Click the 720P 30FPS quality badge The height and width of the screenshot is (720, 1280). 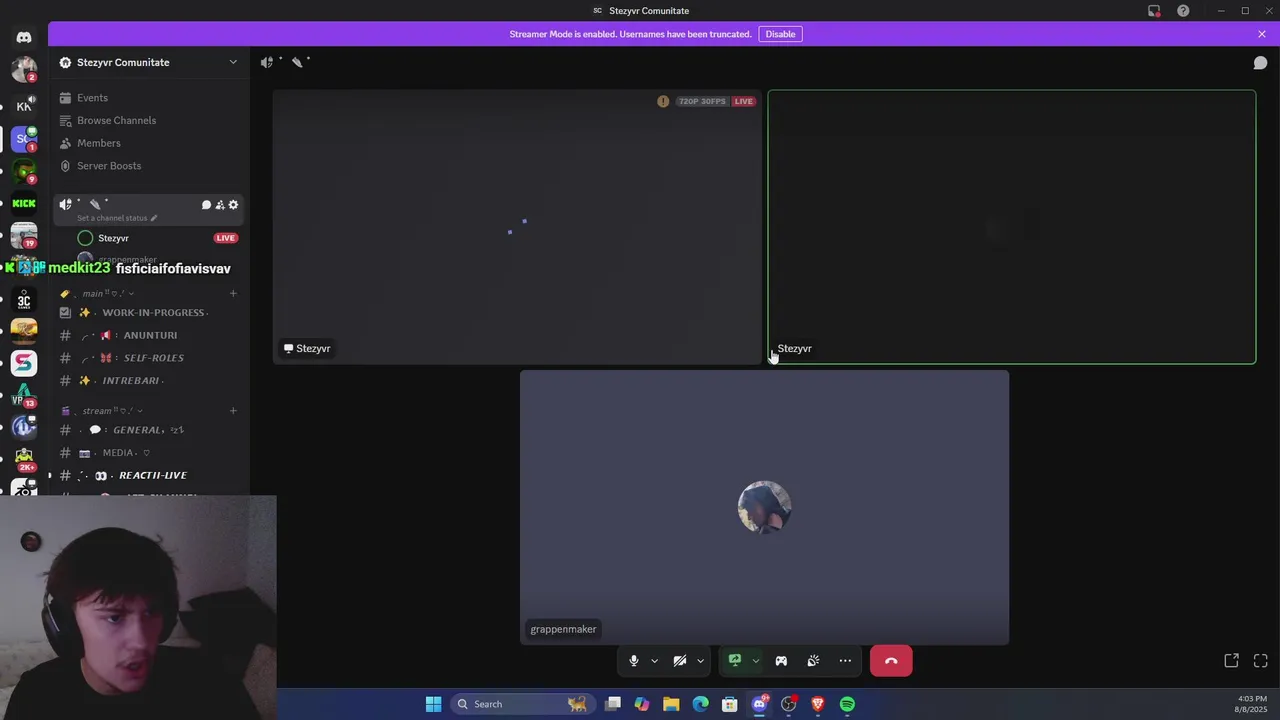702,101
